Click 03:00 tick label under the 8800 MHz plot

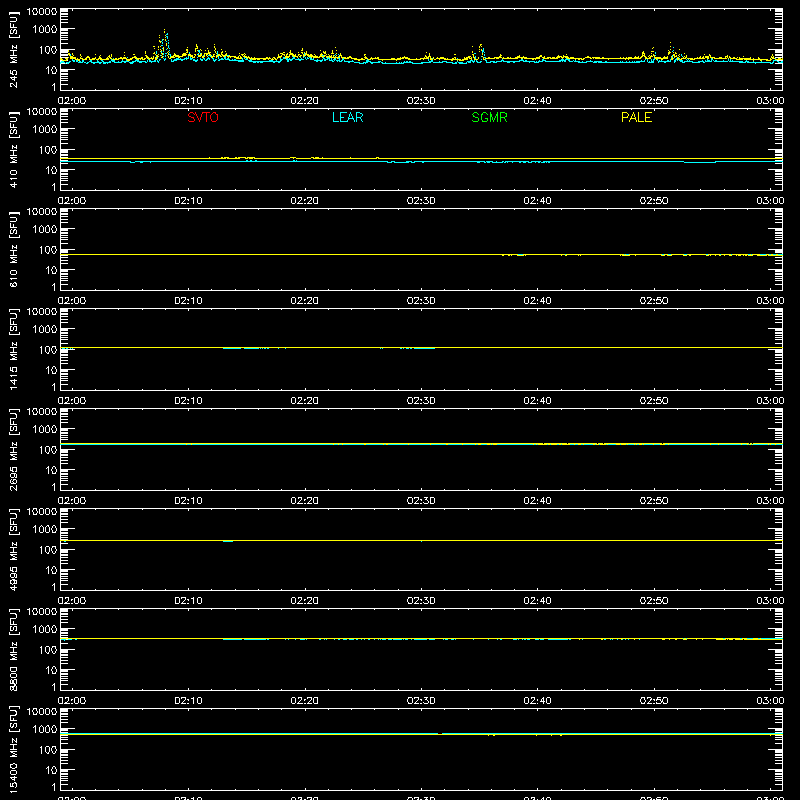coord(770,701)
